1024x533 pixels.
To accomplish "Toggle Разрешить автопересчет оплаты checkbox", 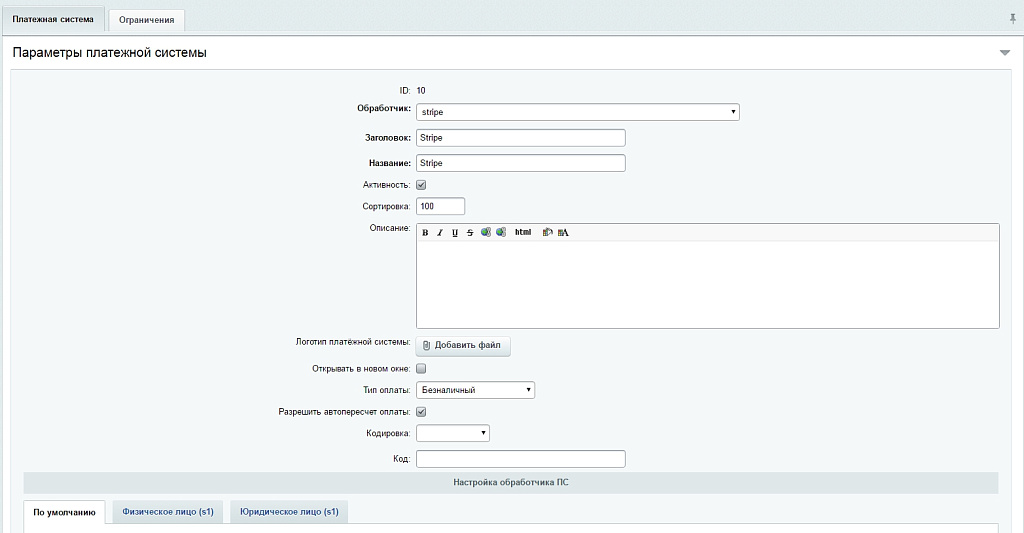I will (x=421, y=412).
